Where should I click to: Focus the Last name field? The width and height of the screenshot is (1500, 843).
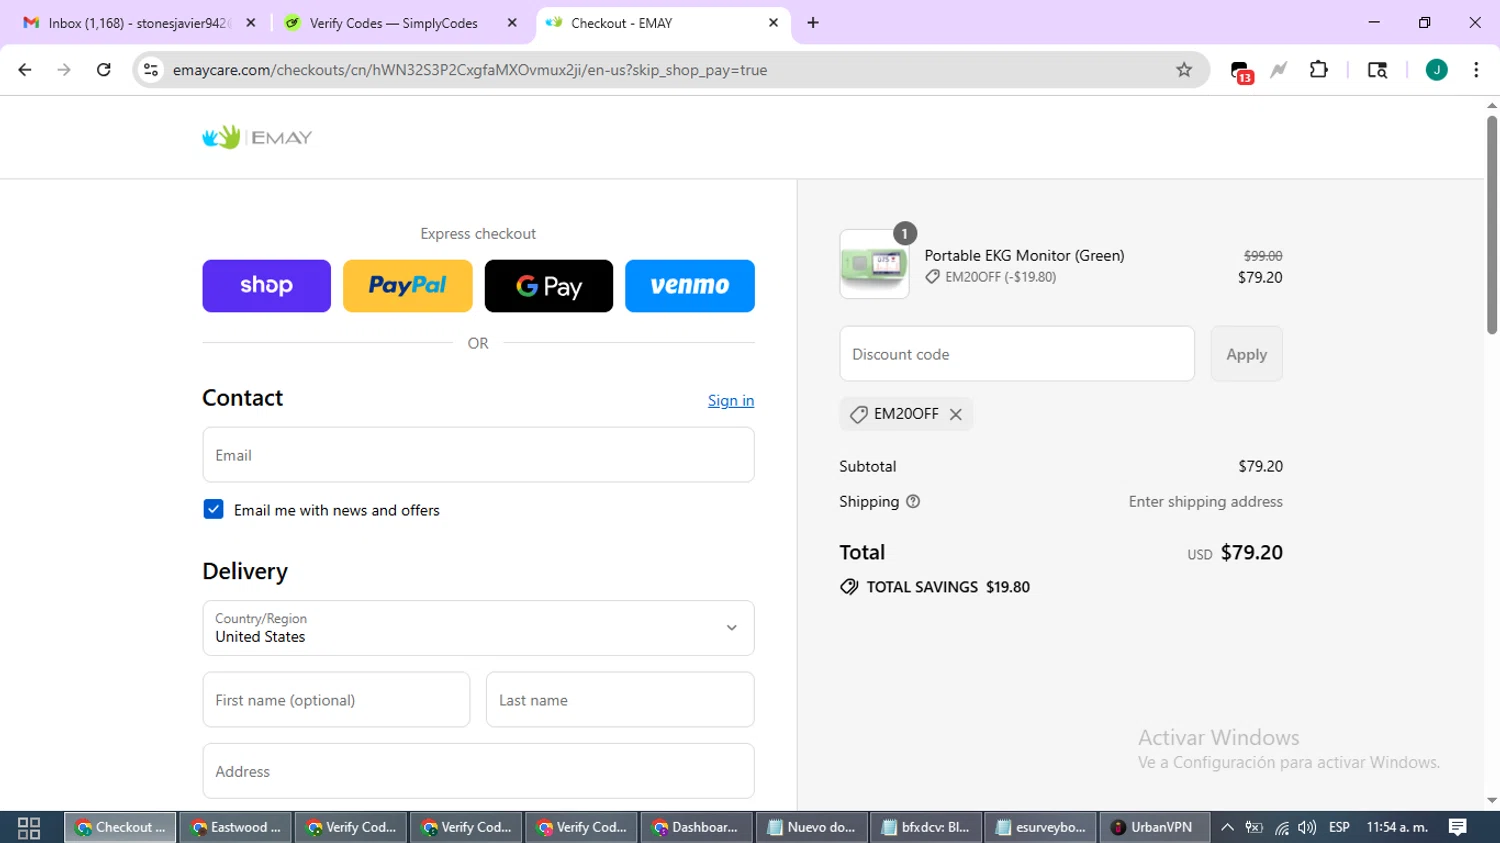[620, 700]
